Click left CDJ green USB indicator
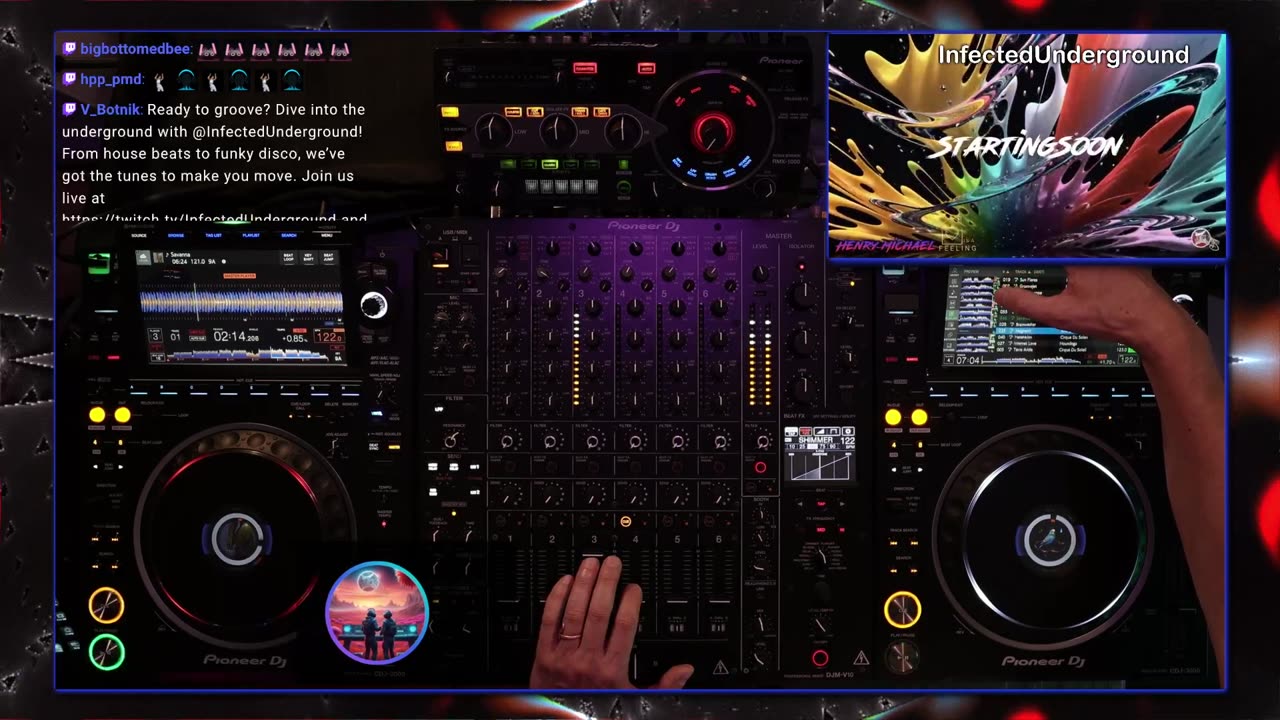This screenshot has height=720, width=1280. [x=98, y=263]
